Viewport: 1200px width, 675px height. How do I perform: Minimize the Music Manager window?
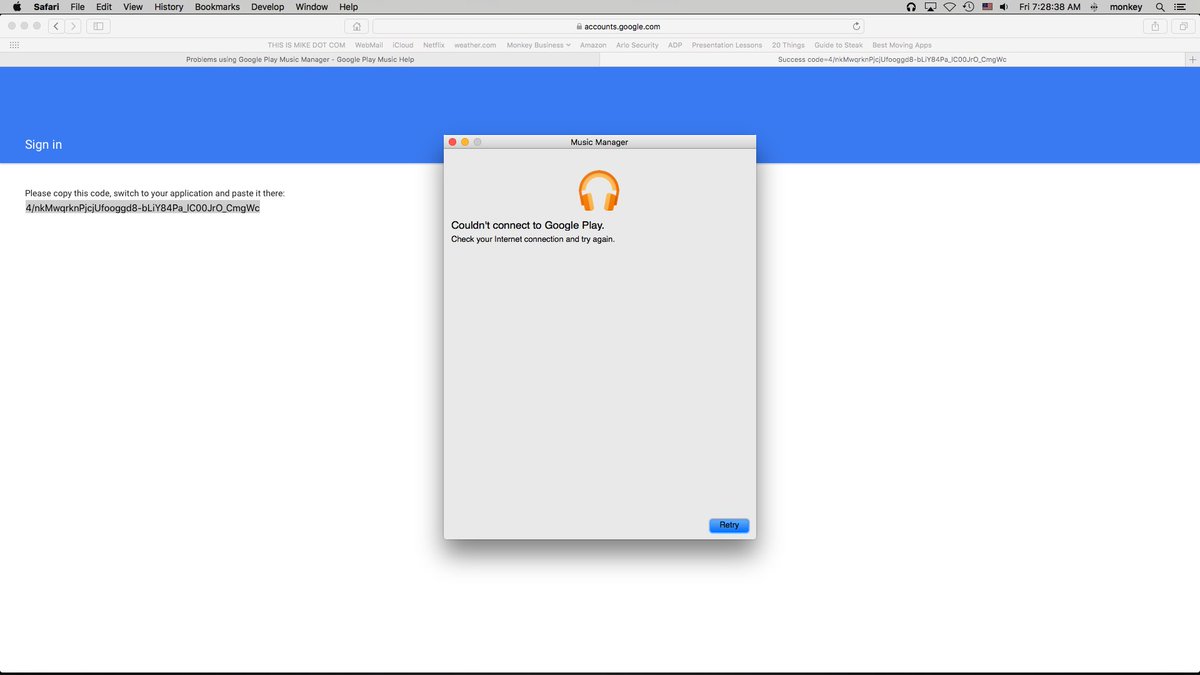pos(465,142)
